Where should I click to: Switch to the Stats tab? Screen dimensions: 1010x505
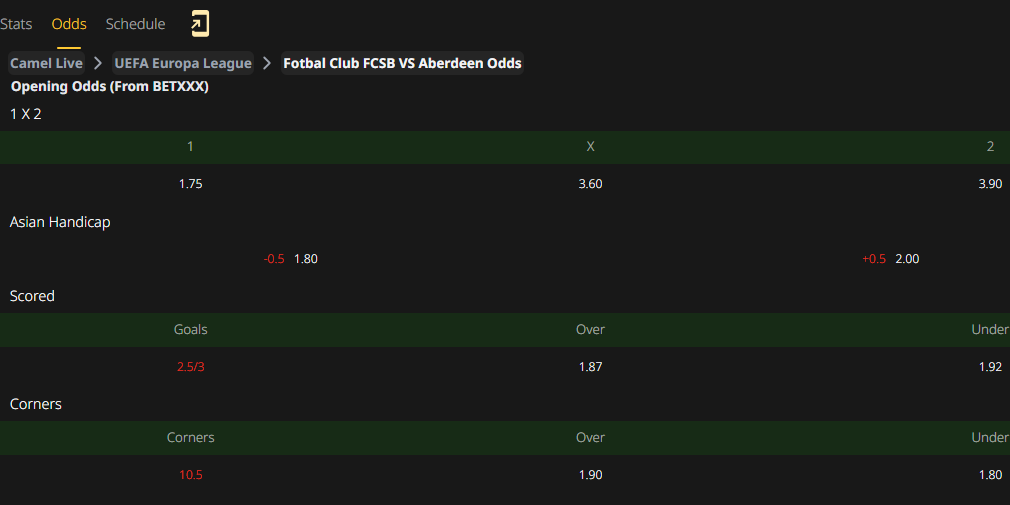tap(16, 24)
